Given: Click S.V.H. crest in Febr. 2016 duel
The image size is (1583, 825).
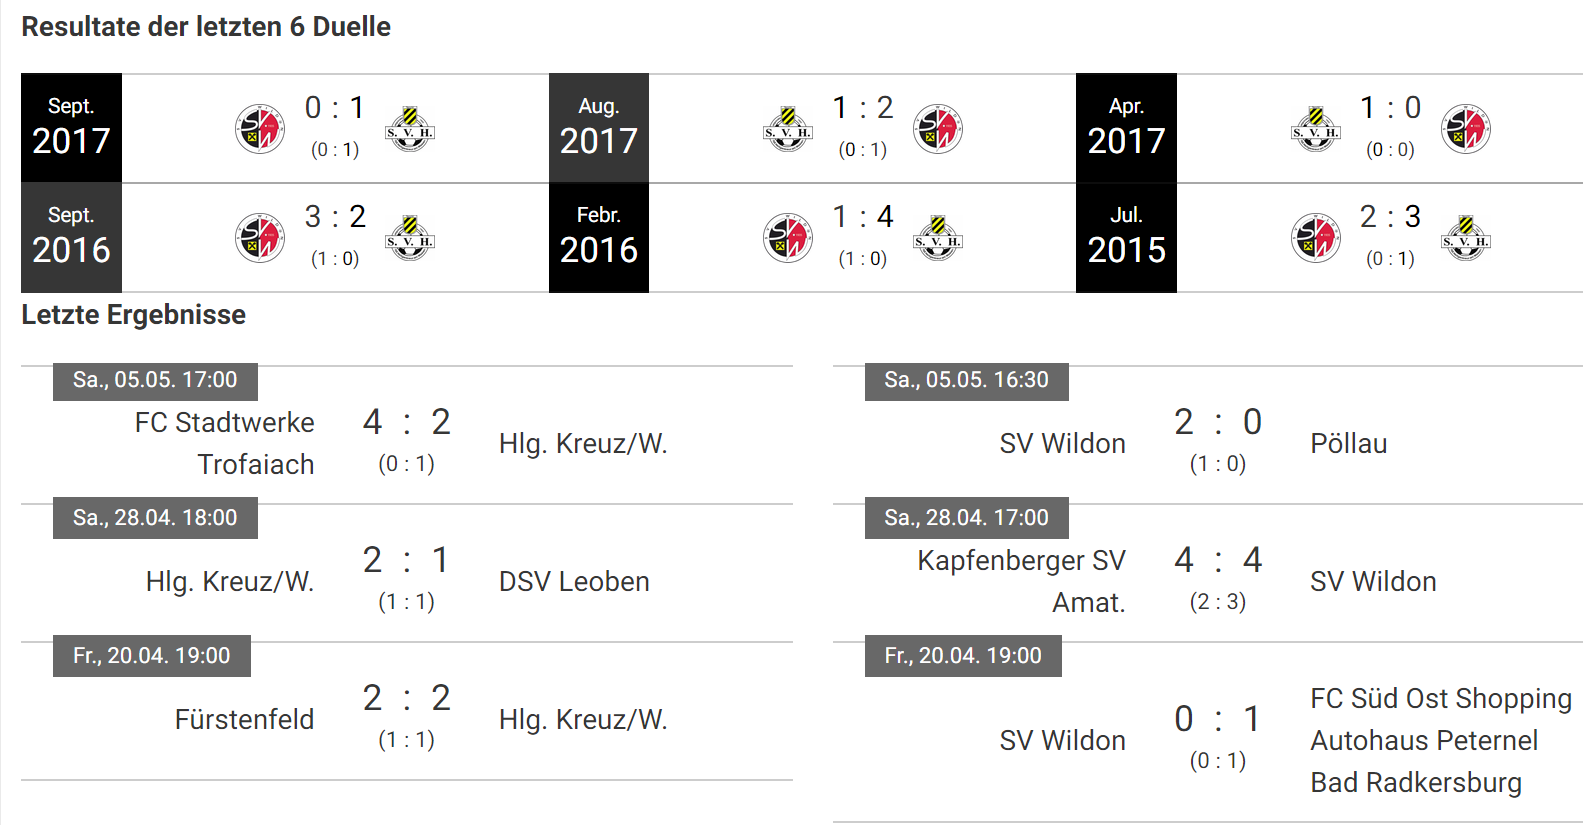Looking at the screenshot, I should click(x=938, y=238).
